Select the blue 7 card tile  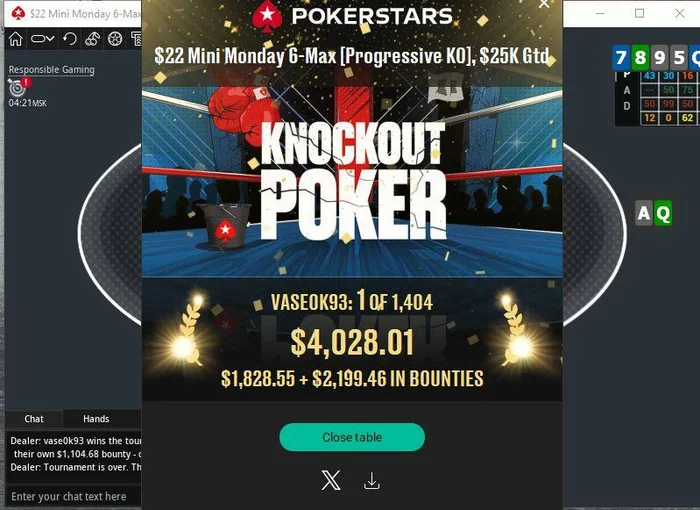tap(621, 57)
